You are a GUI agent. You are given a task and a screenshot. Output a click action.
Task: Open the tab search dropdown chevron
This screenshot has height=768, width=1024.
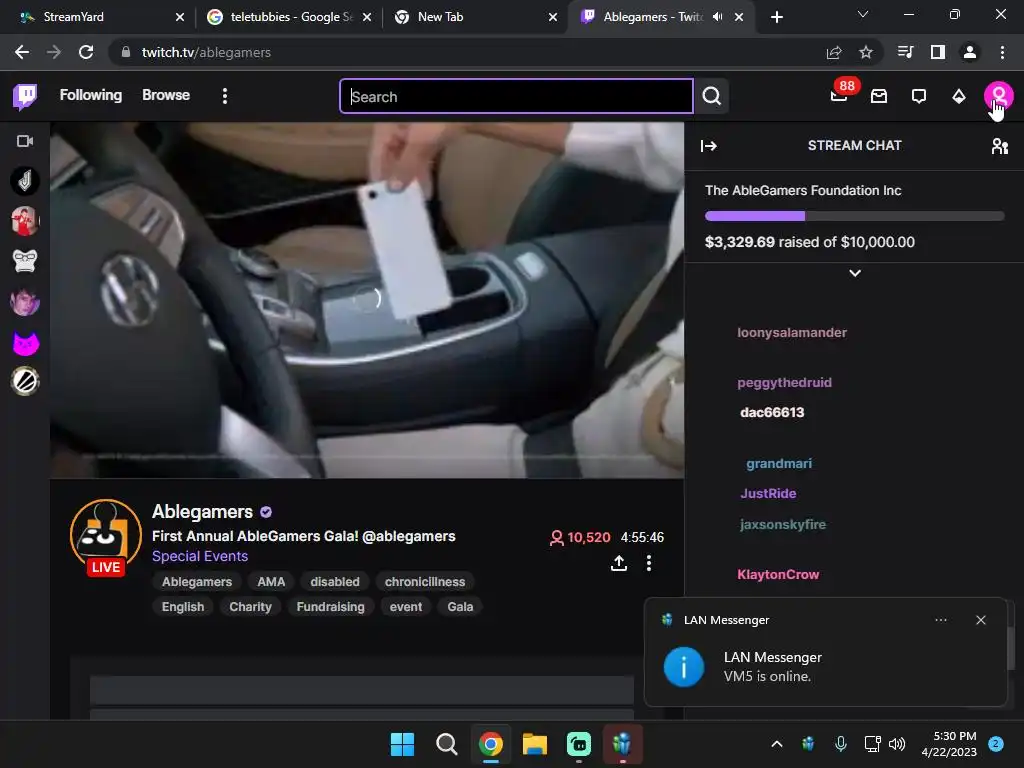863,14
